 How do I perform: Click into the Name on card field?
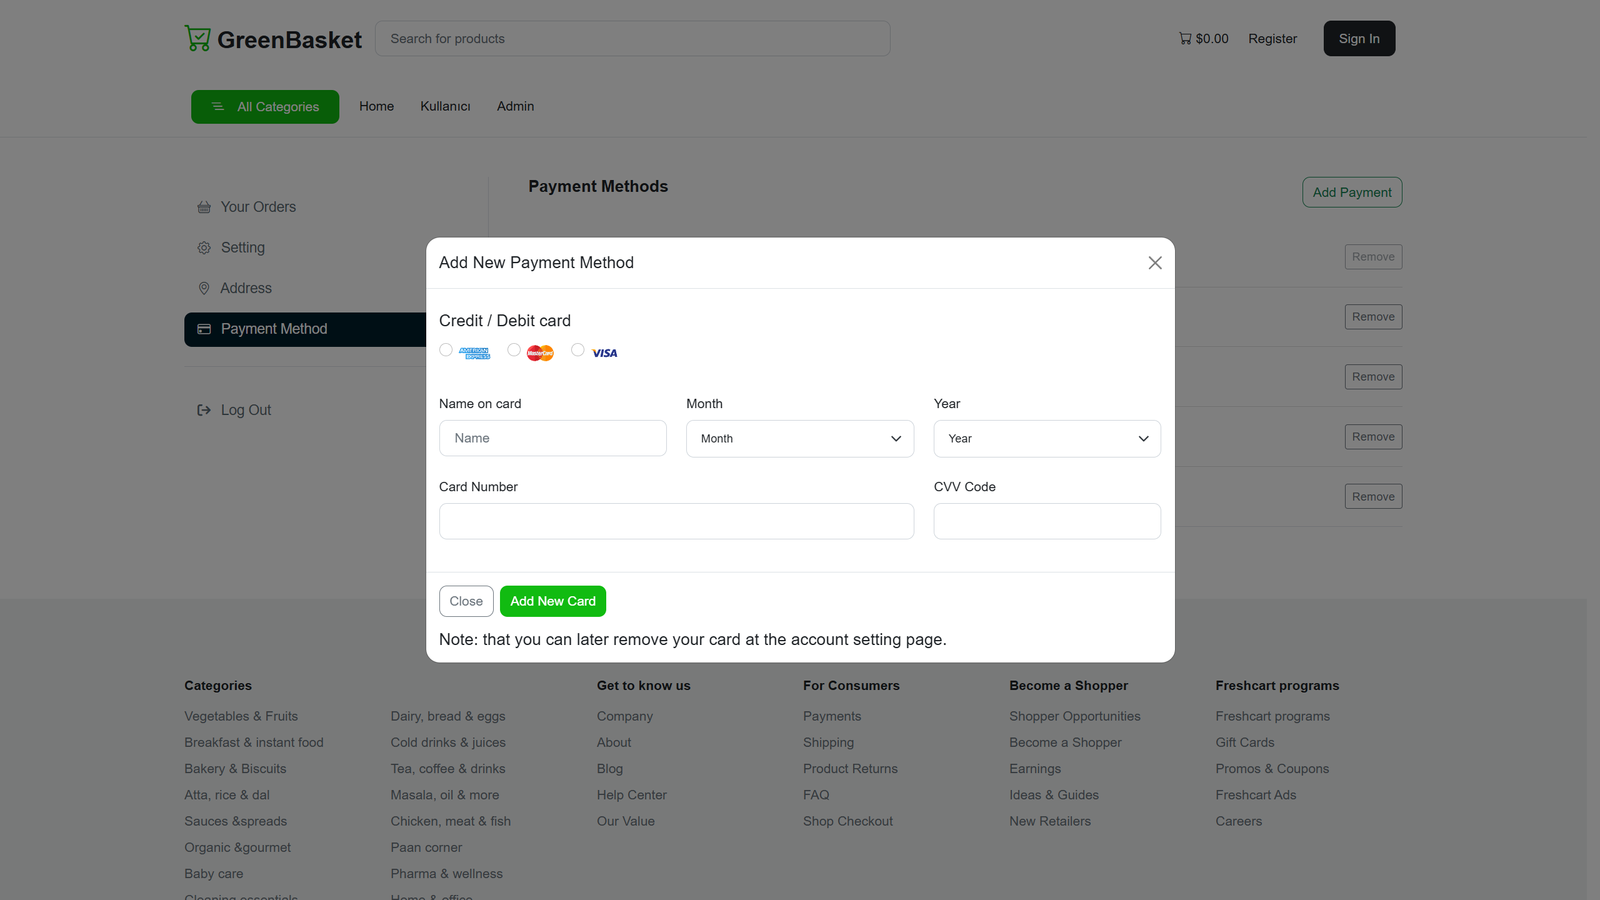(x=552, y=439)
